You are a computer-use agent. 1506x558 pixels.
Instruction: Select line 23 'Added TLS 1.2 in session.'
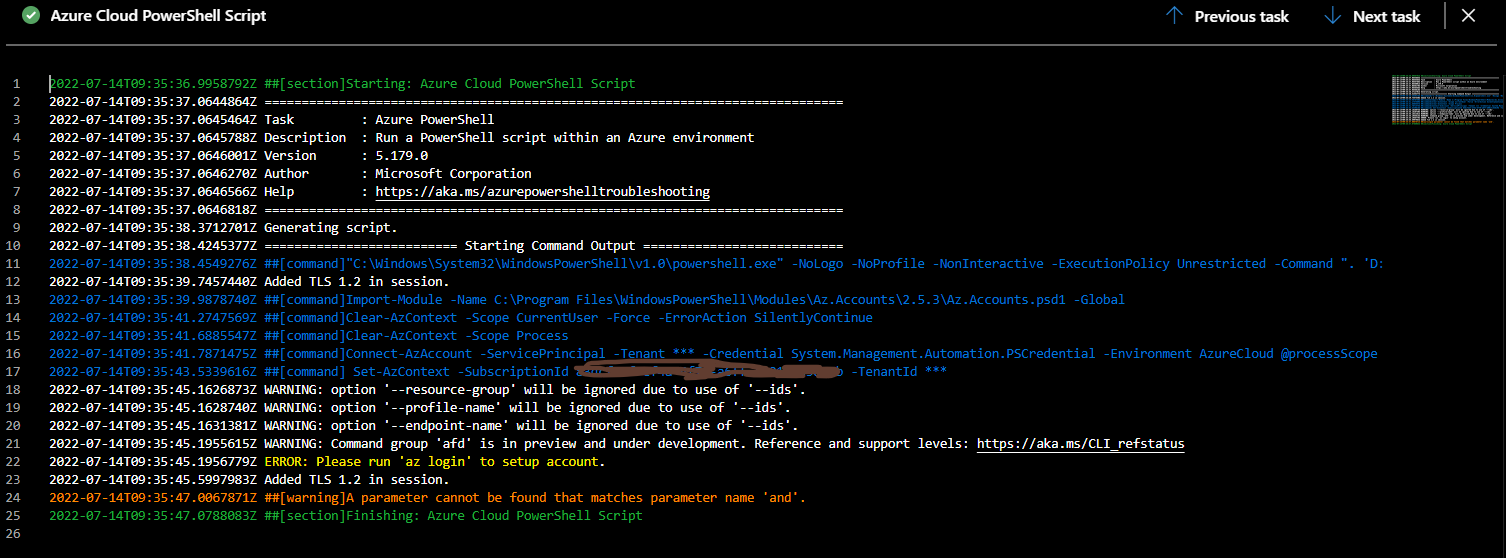[249, 479]
